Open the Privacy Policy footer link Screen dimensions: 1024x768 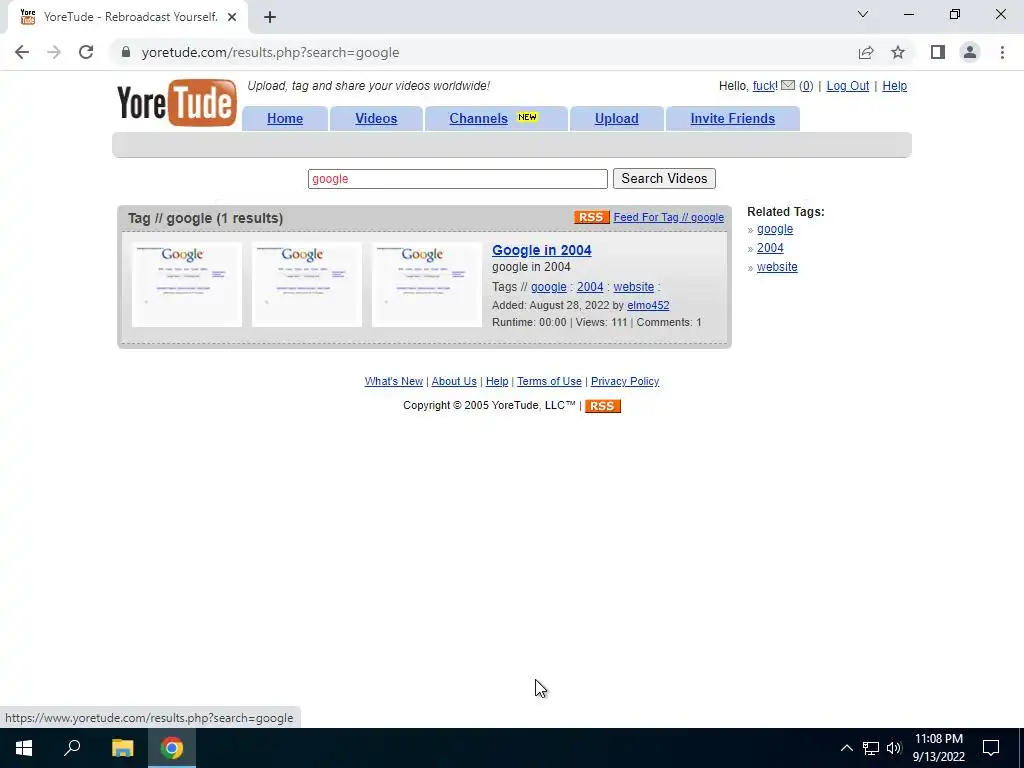click(625, 381)
